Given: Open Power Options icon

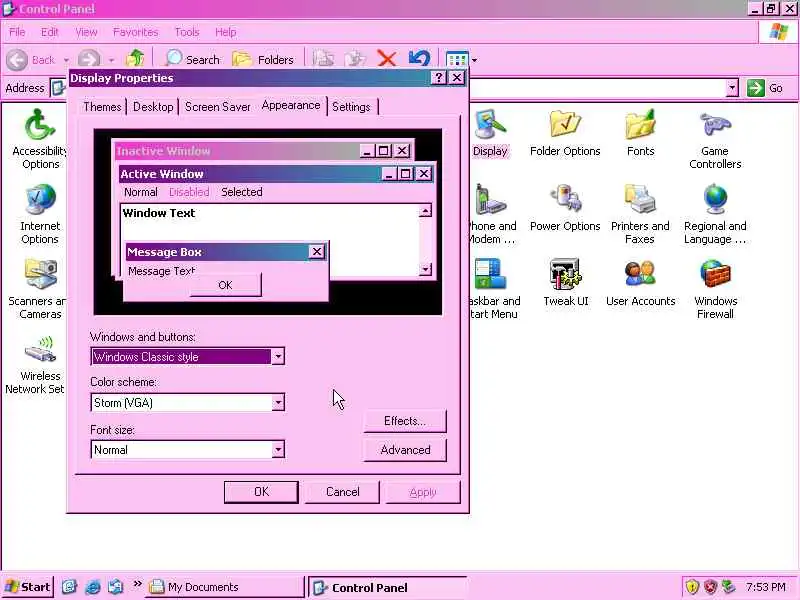Looking at the screenshot, I should [x=565, y=208].
